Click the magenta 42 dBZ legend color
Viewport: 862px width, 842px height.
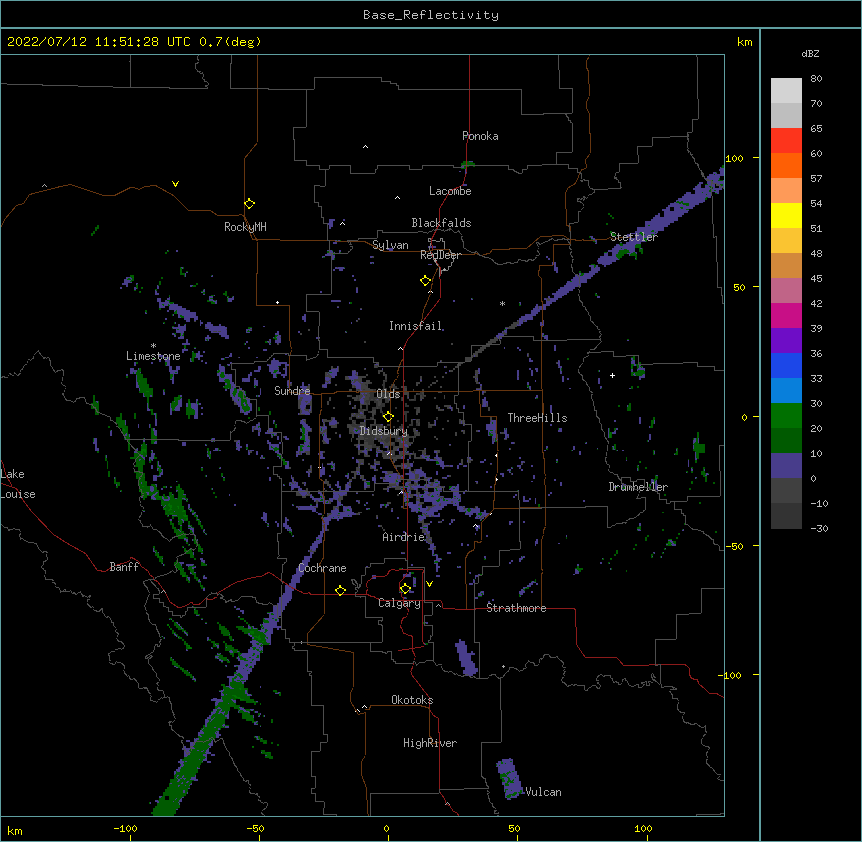click(786, 315)
